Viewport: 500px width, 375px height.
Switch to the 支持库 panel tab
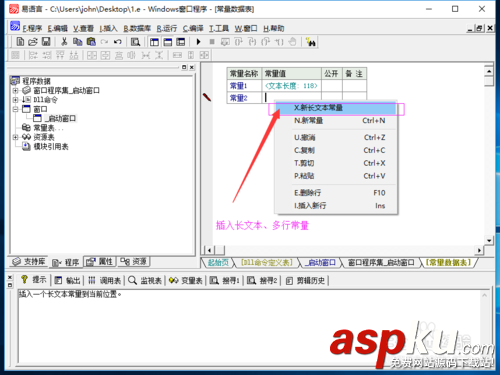29,262
